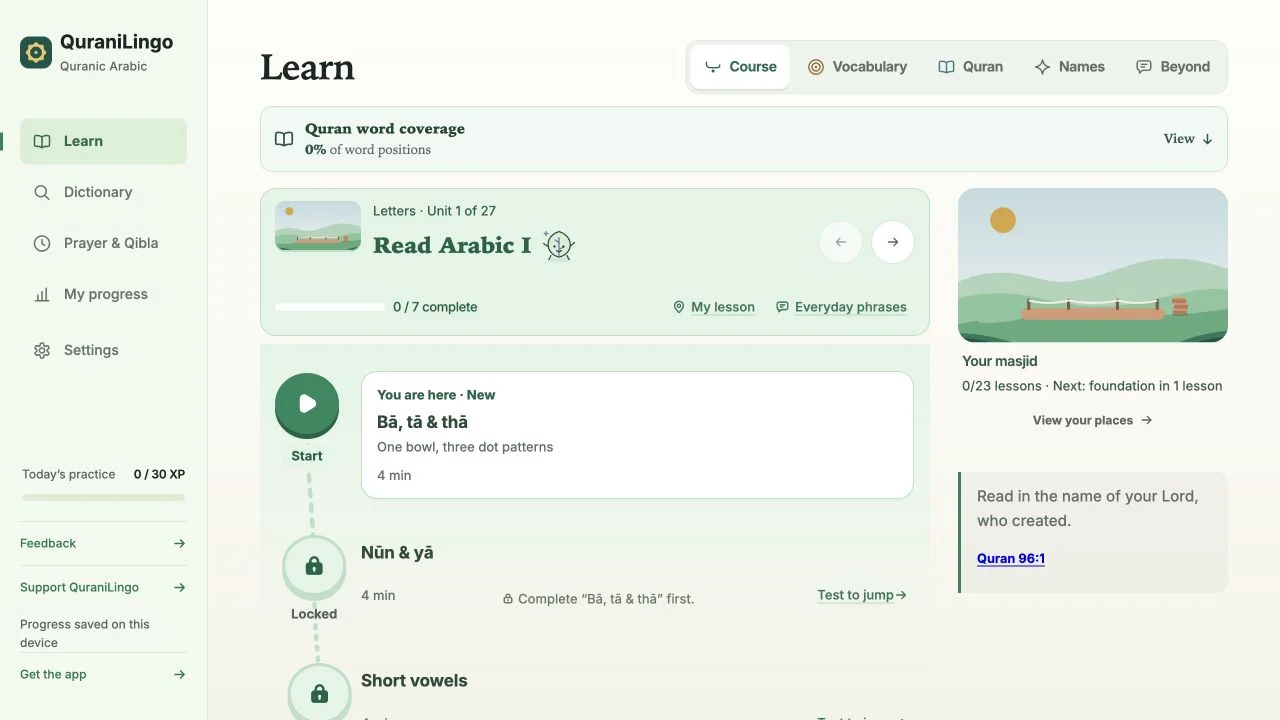
Task: Click the leaf mascot beside Read Arabic I
Action: coord(559,245)
